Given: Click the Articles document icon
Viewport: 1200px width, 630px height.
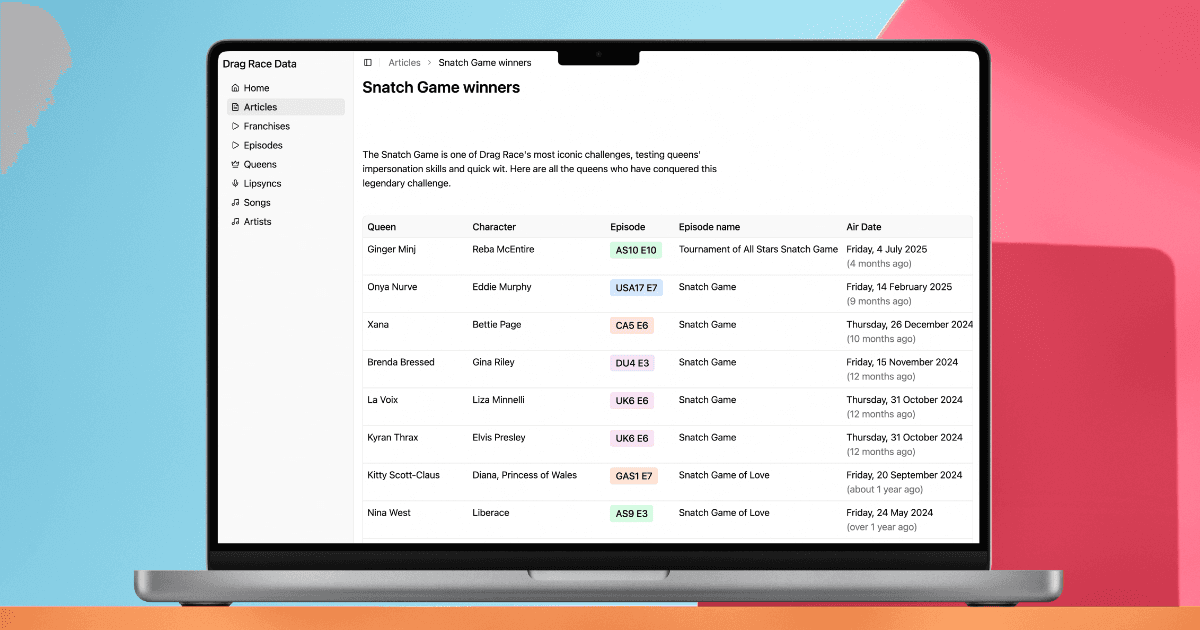Looking at the screenshot, I should (235, 107).
